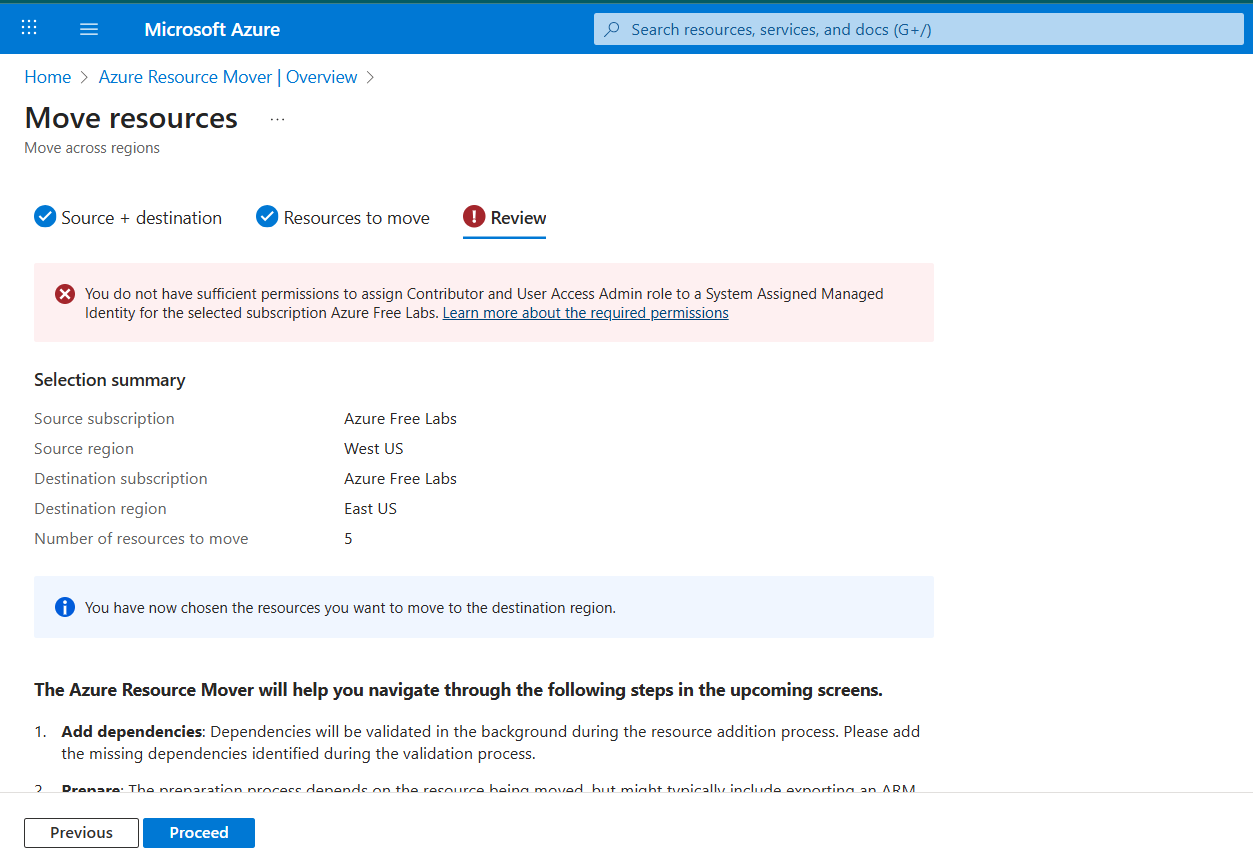Click breadcrumb chevron after Home

pos(85,77)
